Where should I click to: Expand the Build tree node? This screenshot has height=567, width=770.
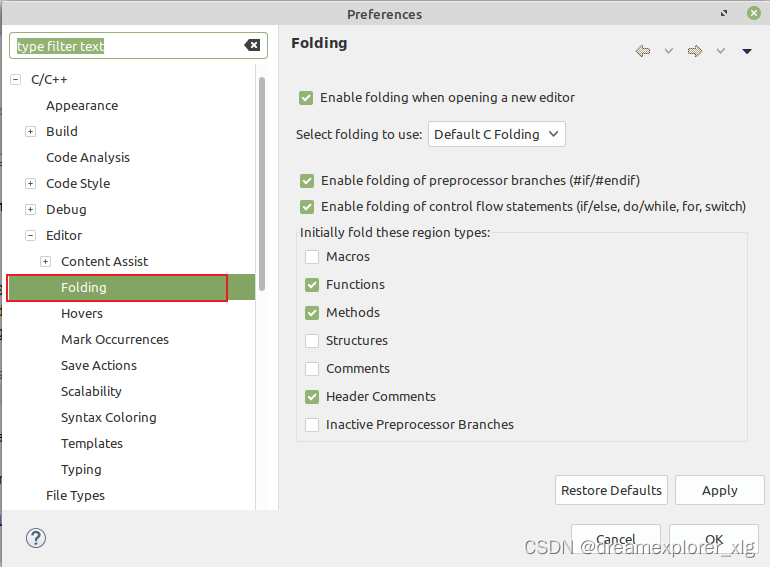coord(30,131)
